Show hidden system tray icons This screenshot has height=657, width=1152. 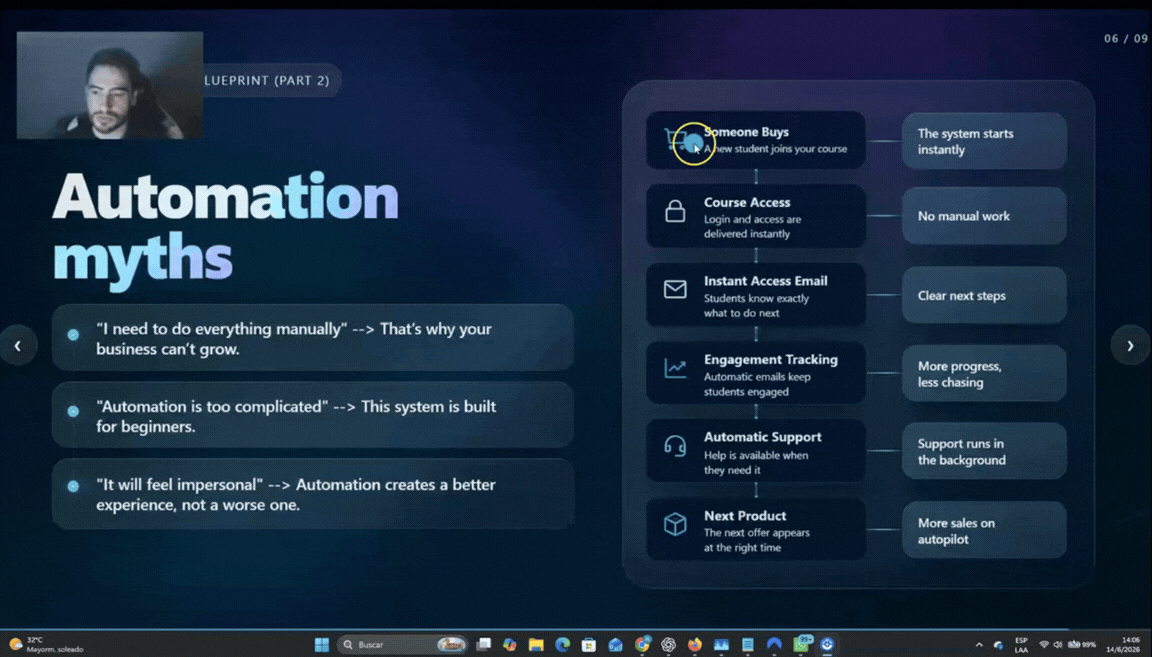click(979, 645)
